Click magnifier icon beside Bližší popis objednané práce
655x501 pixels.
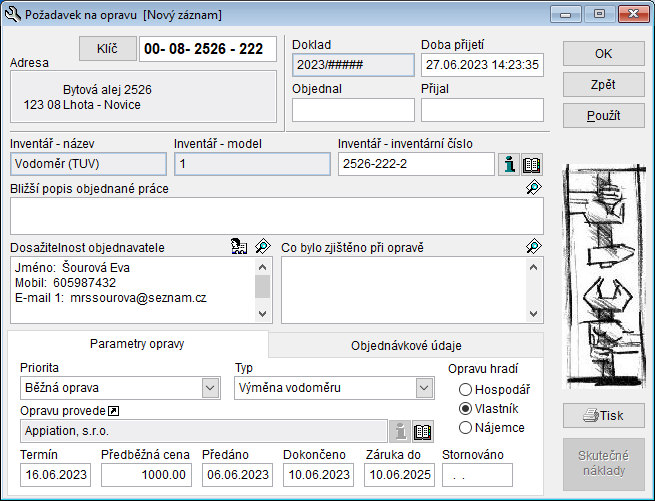[x=533, y=188]
